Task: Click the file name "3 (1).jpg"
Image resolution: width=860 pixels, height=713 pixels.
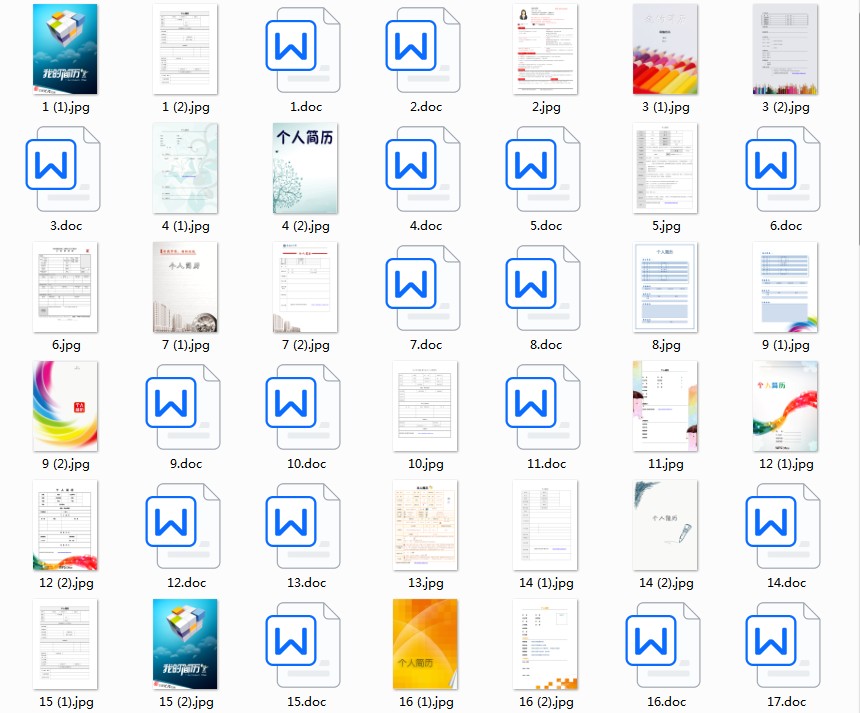Action: pyautogui.click(x=666, y=107)
